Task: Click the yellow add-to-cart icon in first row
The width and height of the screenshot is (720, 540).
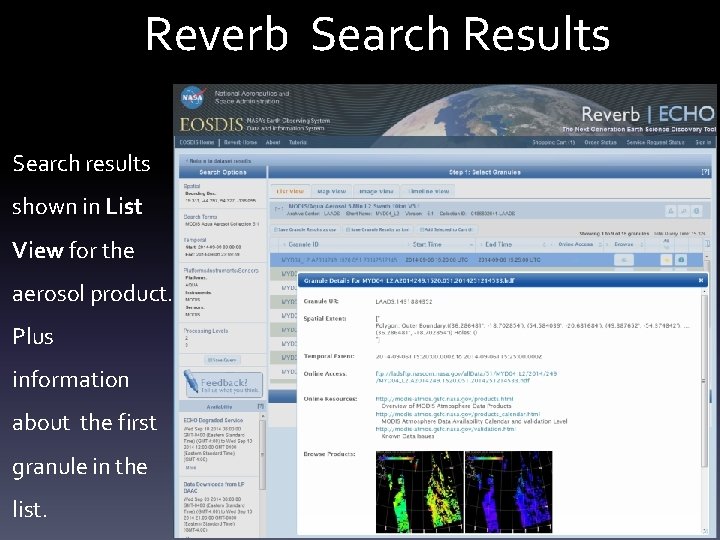Action: [x=666, y=260]
